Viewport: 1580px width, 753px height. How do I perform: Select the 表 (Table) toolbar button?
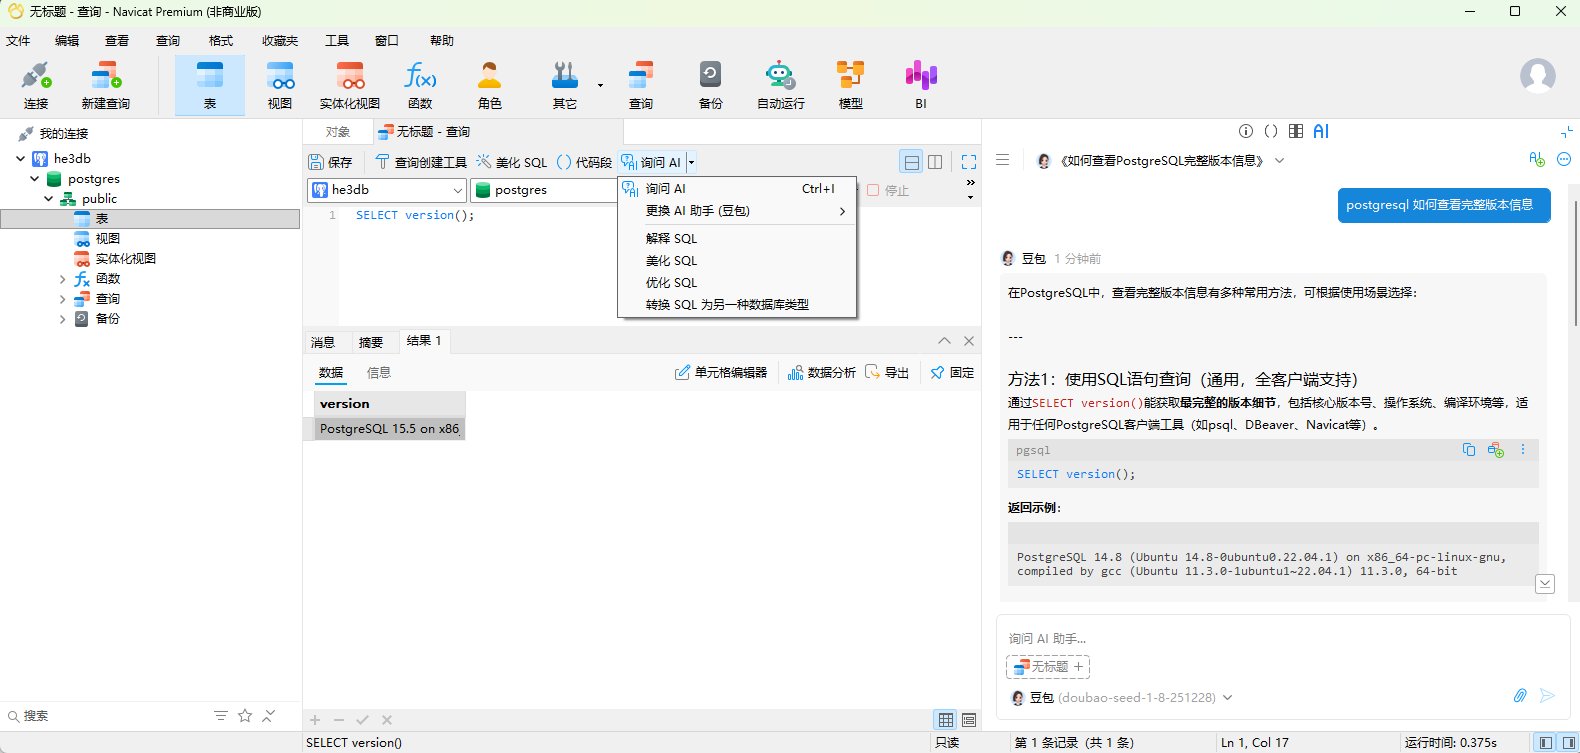(x=210, y=85)
